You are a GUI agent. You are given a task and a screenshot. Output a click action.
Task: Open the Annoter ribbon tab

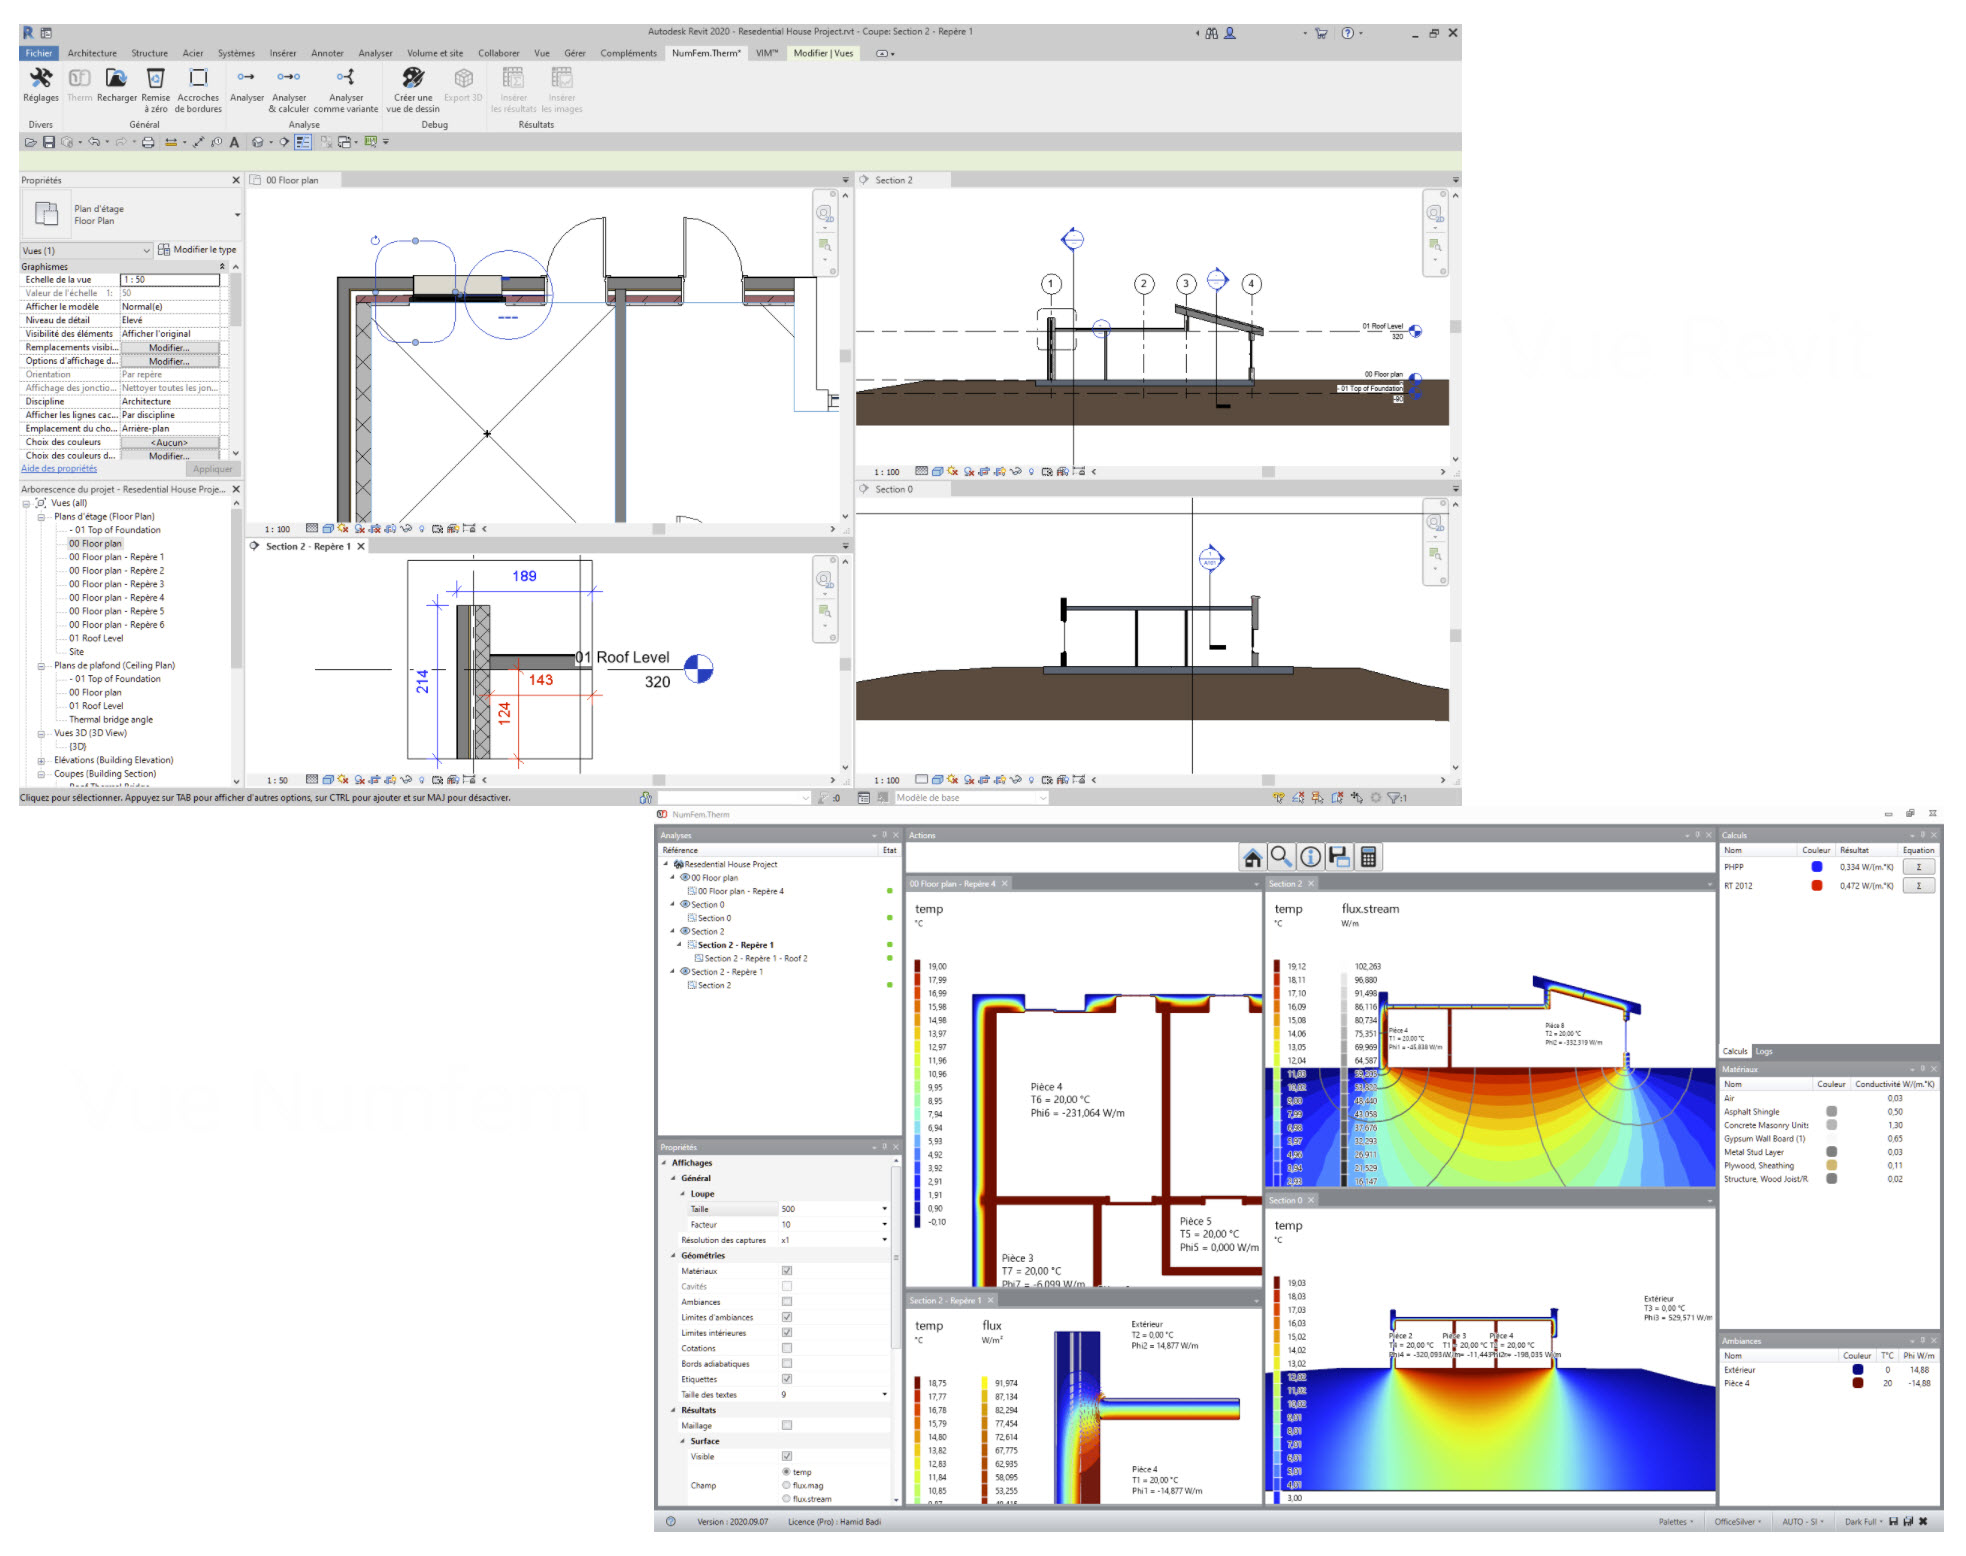click(x=327, y=53)
